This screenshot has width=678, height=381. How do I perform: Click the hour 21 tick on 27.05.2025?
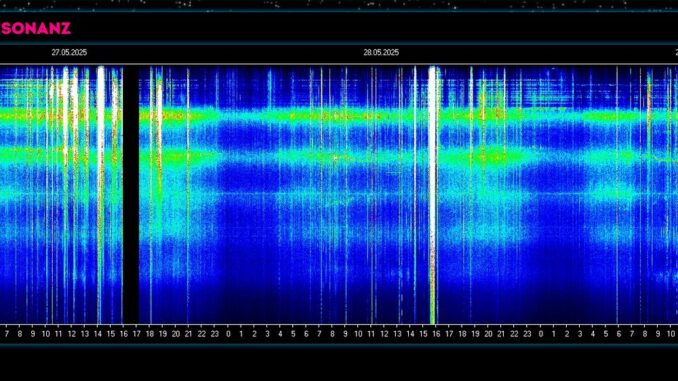tap(188, 334)
